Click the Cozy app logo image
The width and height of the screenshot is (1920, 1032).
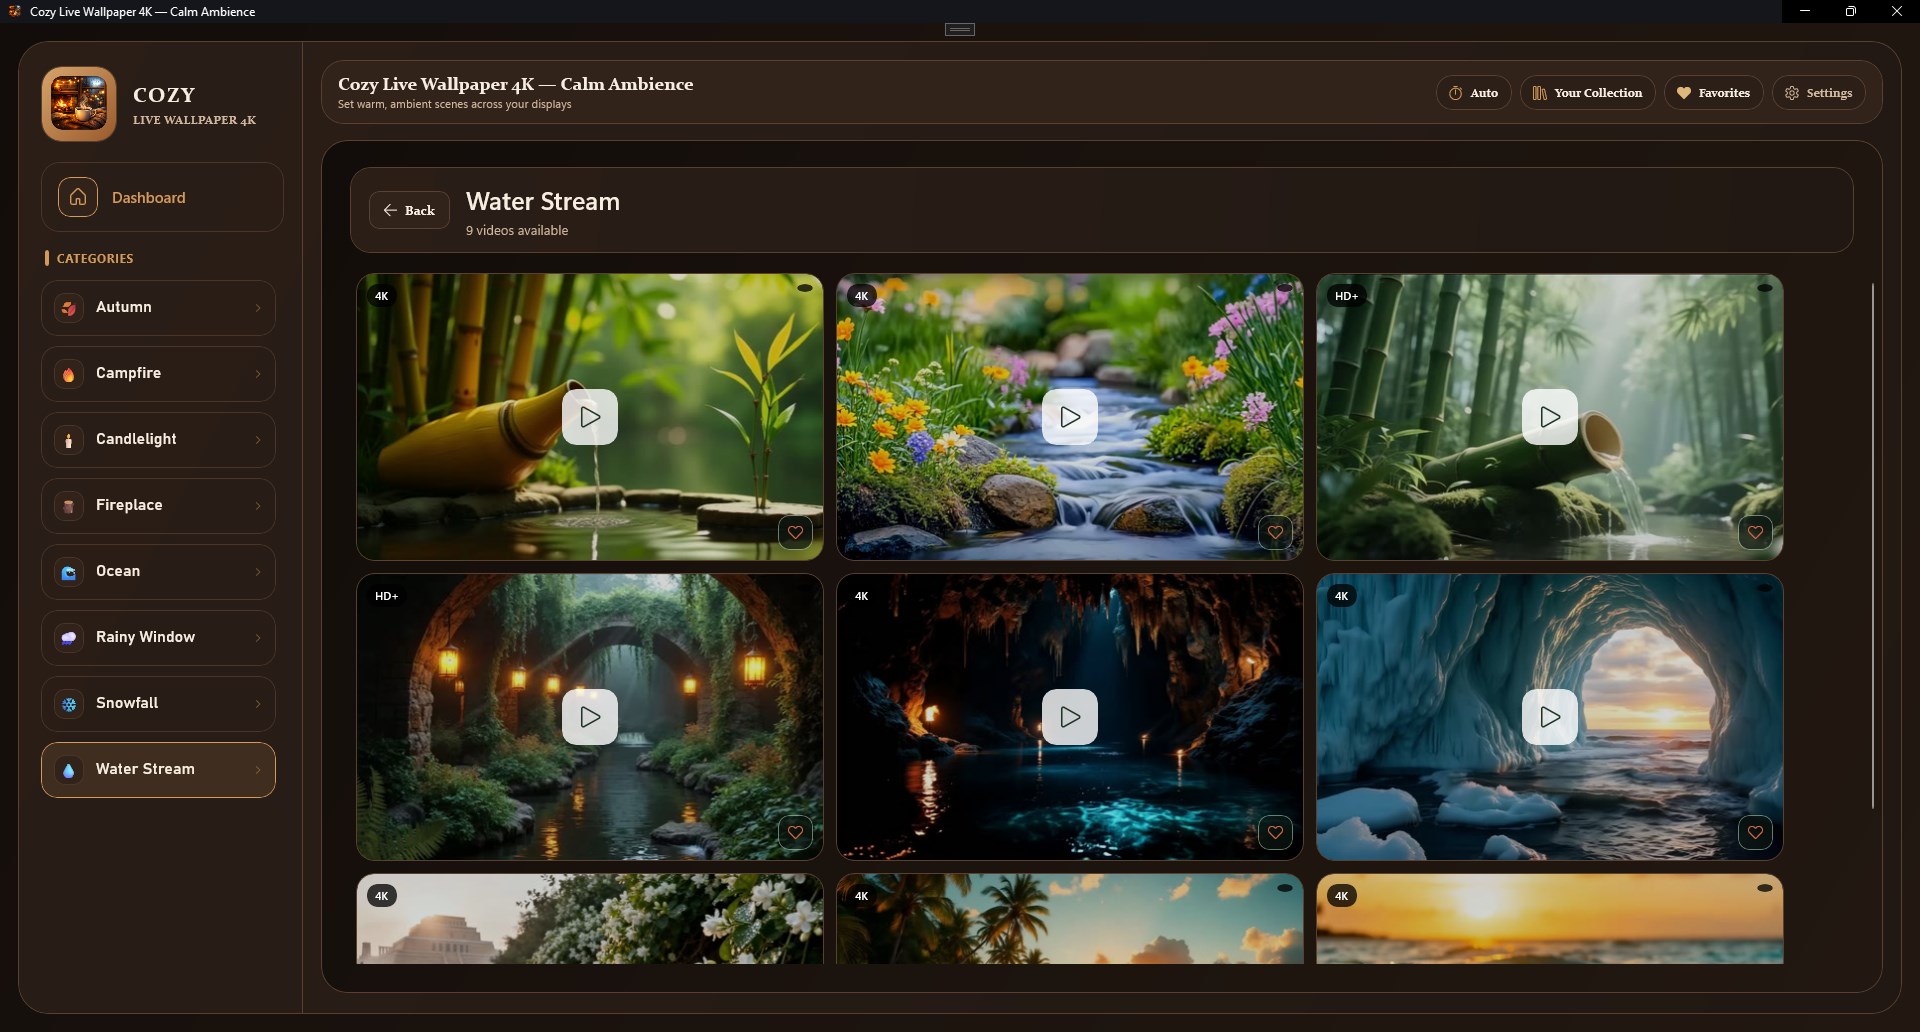coord(79,104)
